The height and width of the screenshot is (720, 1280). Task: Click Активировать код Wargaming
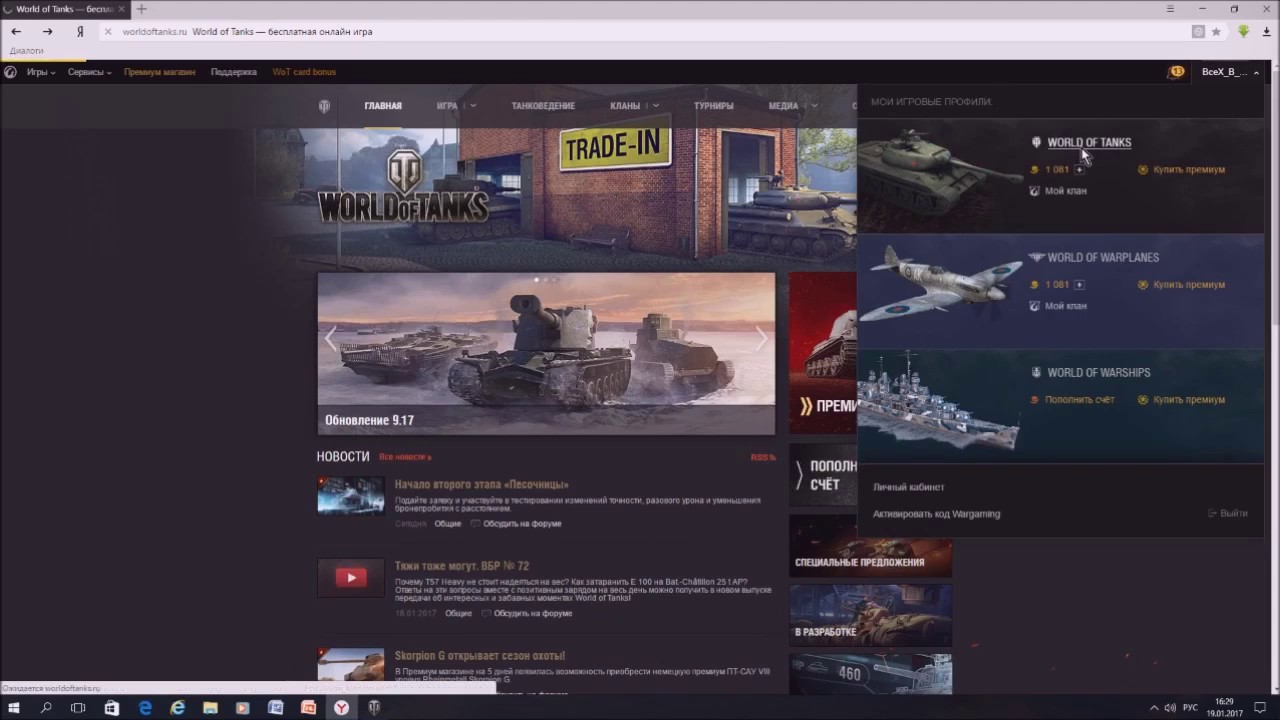click(936, 514)
